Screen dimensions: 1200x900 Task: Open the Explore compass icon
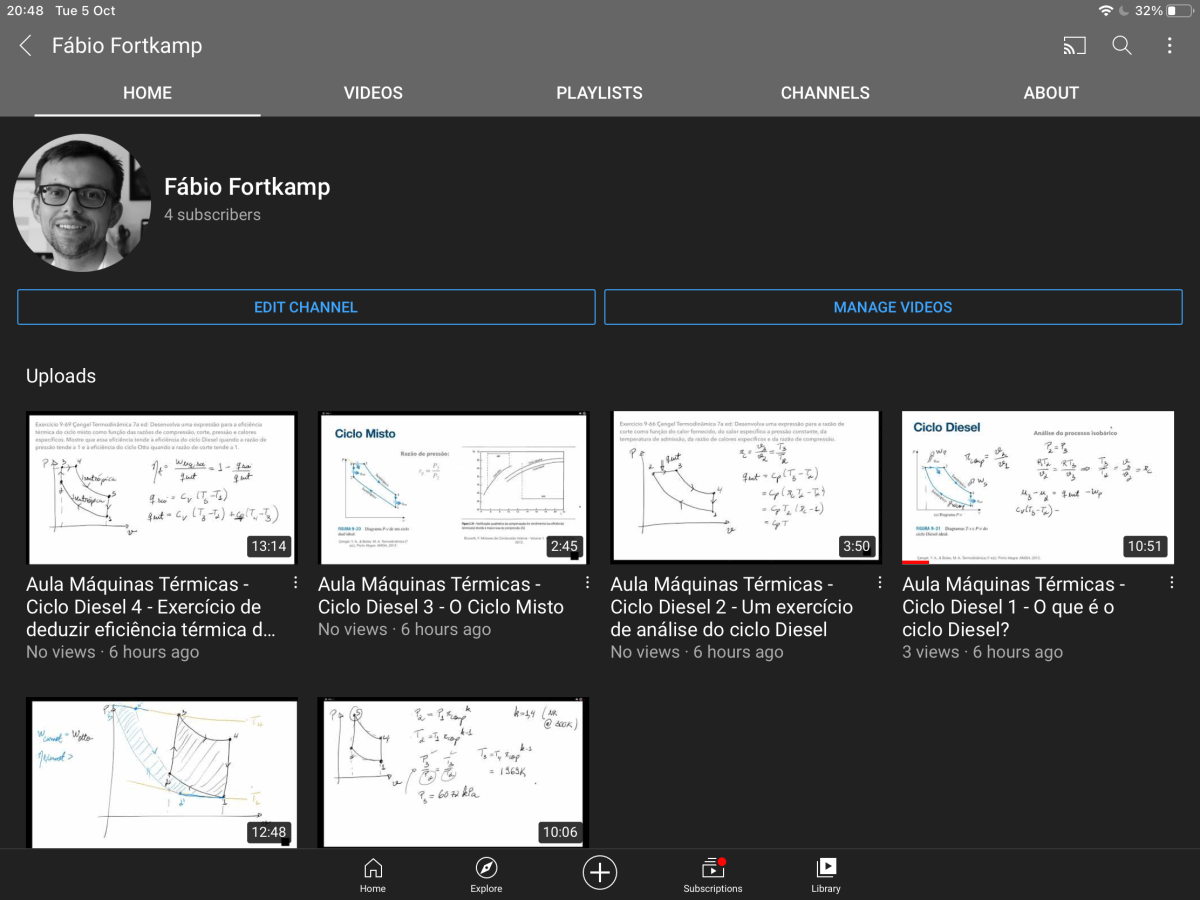click(486, 874)
